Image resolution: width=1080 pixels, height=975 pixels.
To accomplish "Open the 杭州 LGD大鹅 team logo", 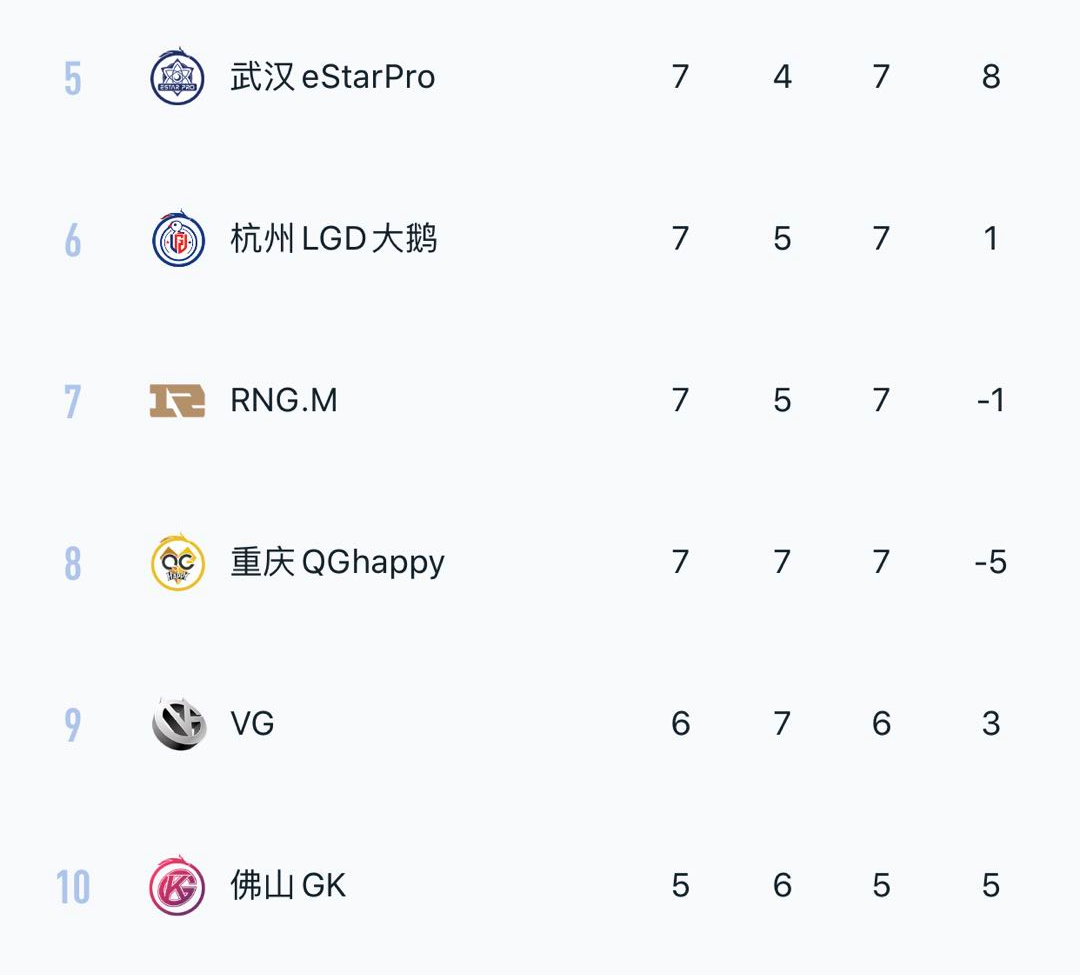I will tap(178, 238).
